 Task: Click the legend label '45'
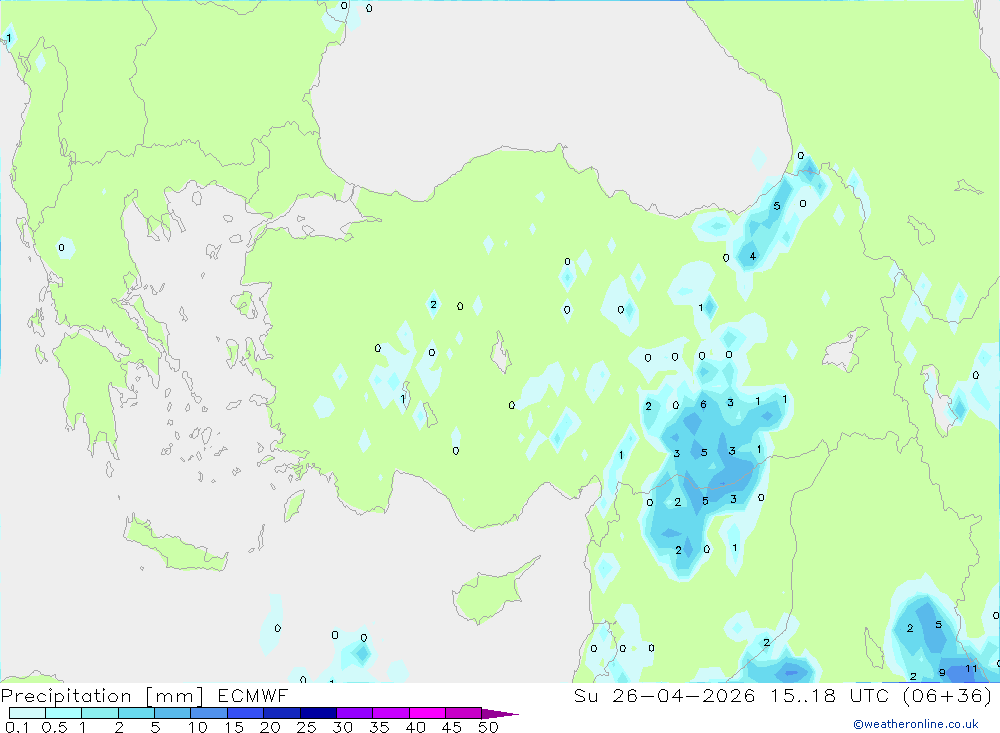pos(452,727)
